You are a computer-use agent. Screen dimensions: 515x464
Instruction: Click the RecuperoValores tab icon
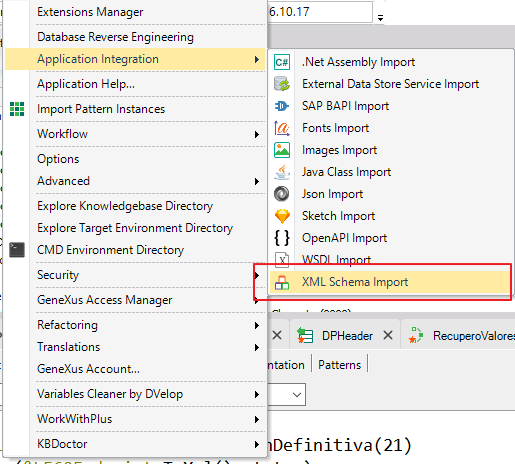pyautogui.click(x=416, y=335)
